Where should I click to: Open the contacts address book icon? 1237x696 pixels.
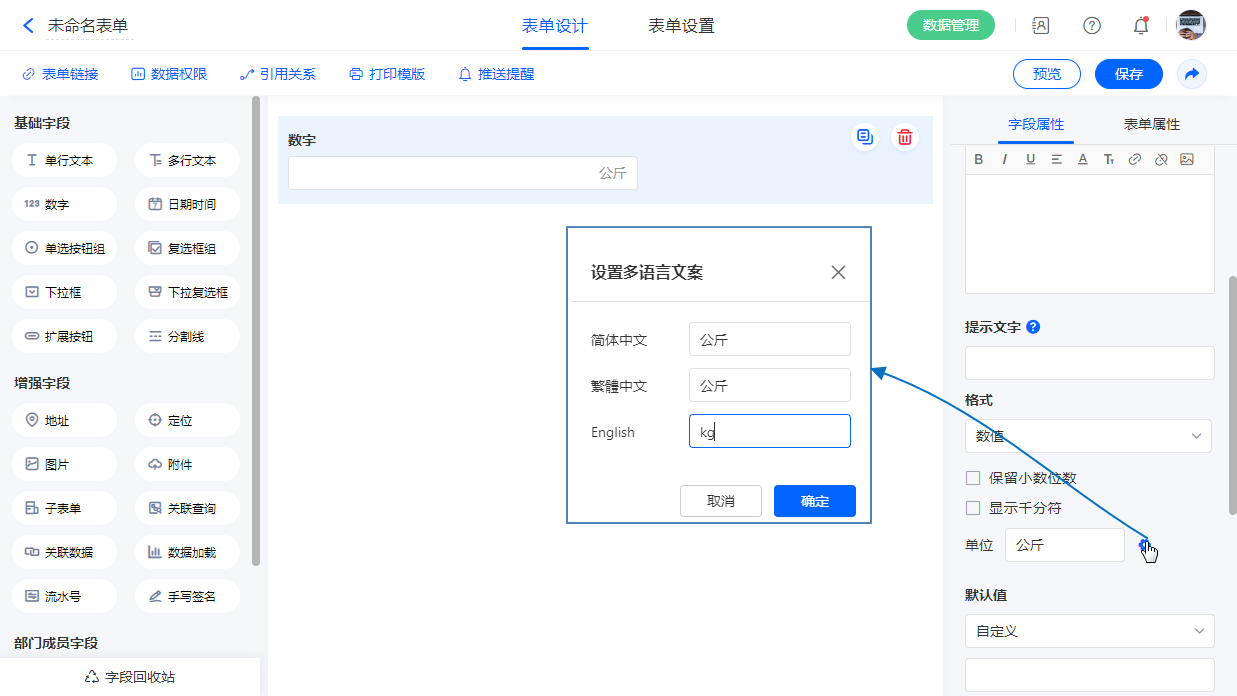(x=1041, y=26)
